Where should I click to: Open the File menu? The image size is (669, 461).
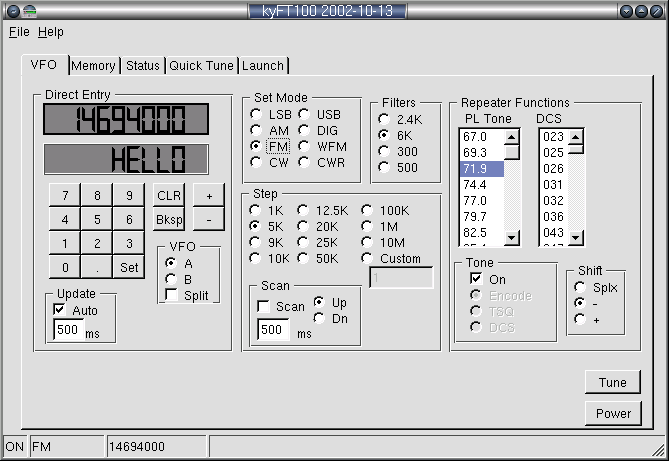(x=19, y=32)
